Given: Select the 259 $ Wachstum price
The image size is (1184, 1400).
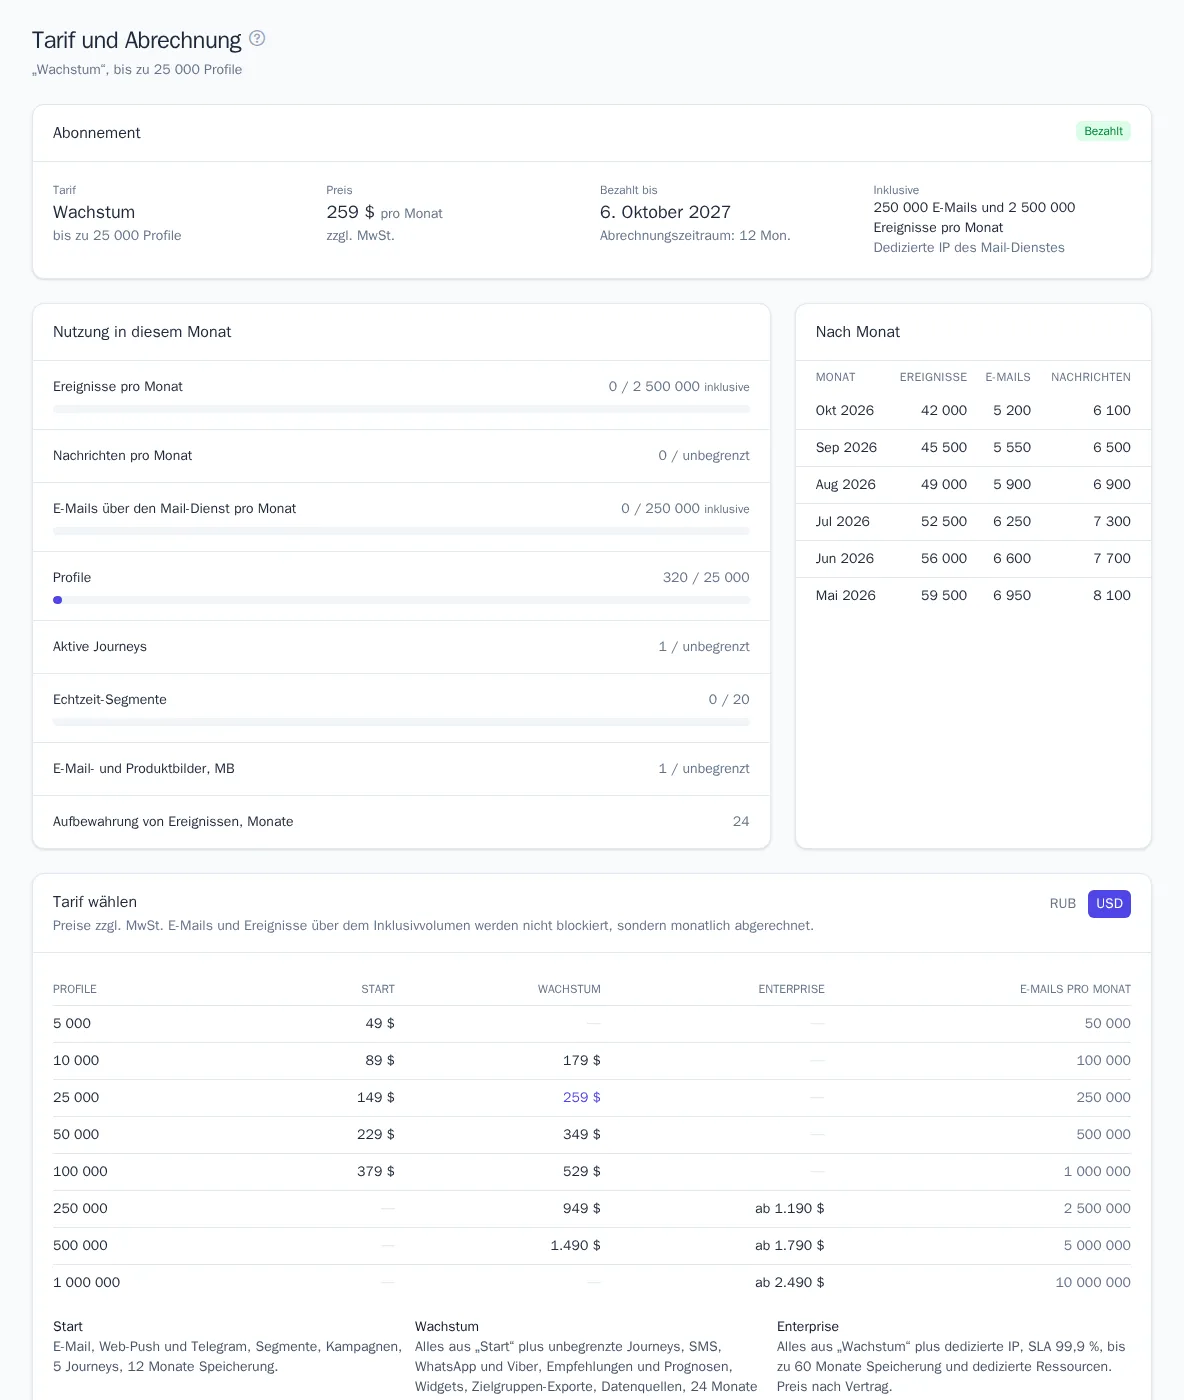Looking at the screenshot, I should (582, 1097).
